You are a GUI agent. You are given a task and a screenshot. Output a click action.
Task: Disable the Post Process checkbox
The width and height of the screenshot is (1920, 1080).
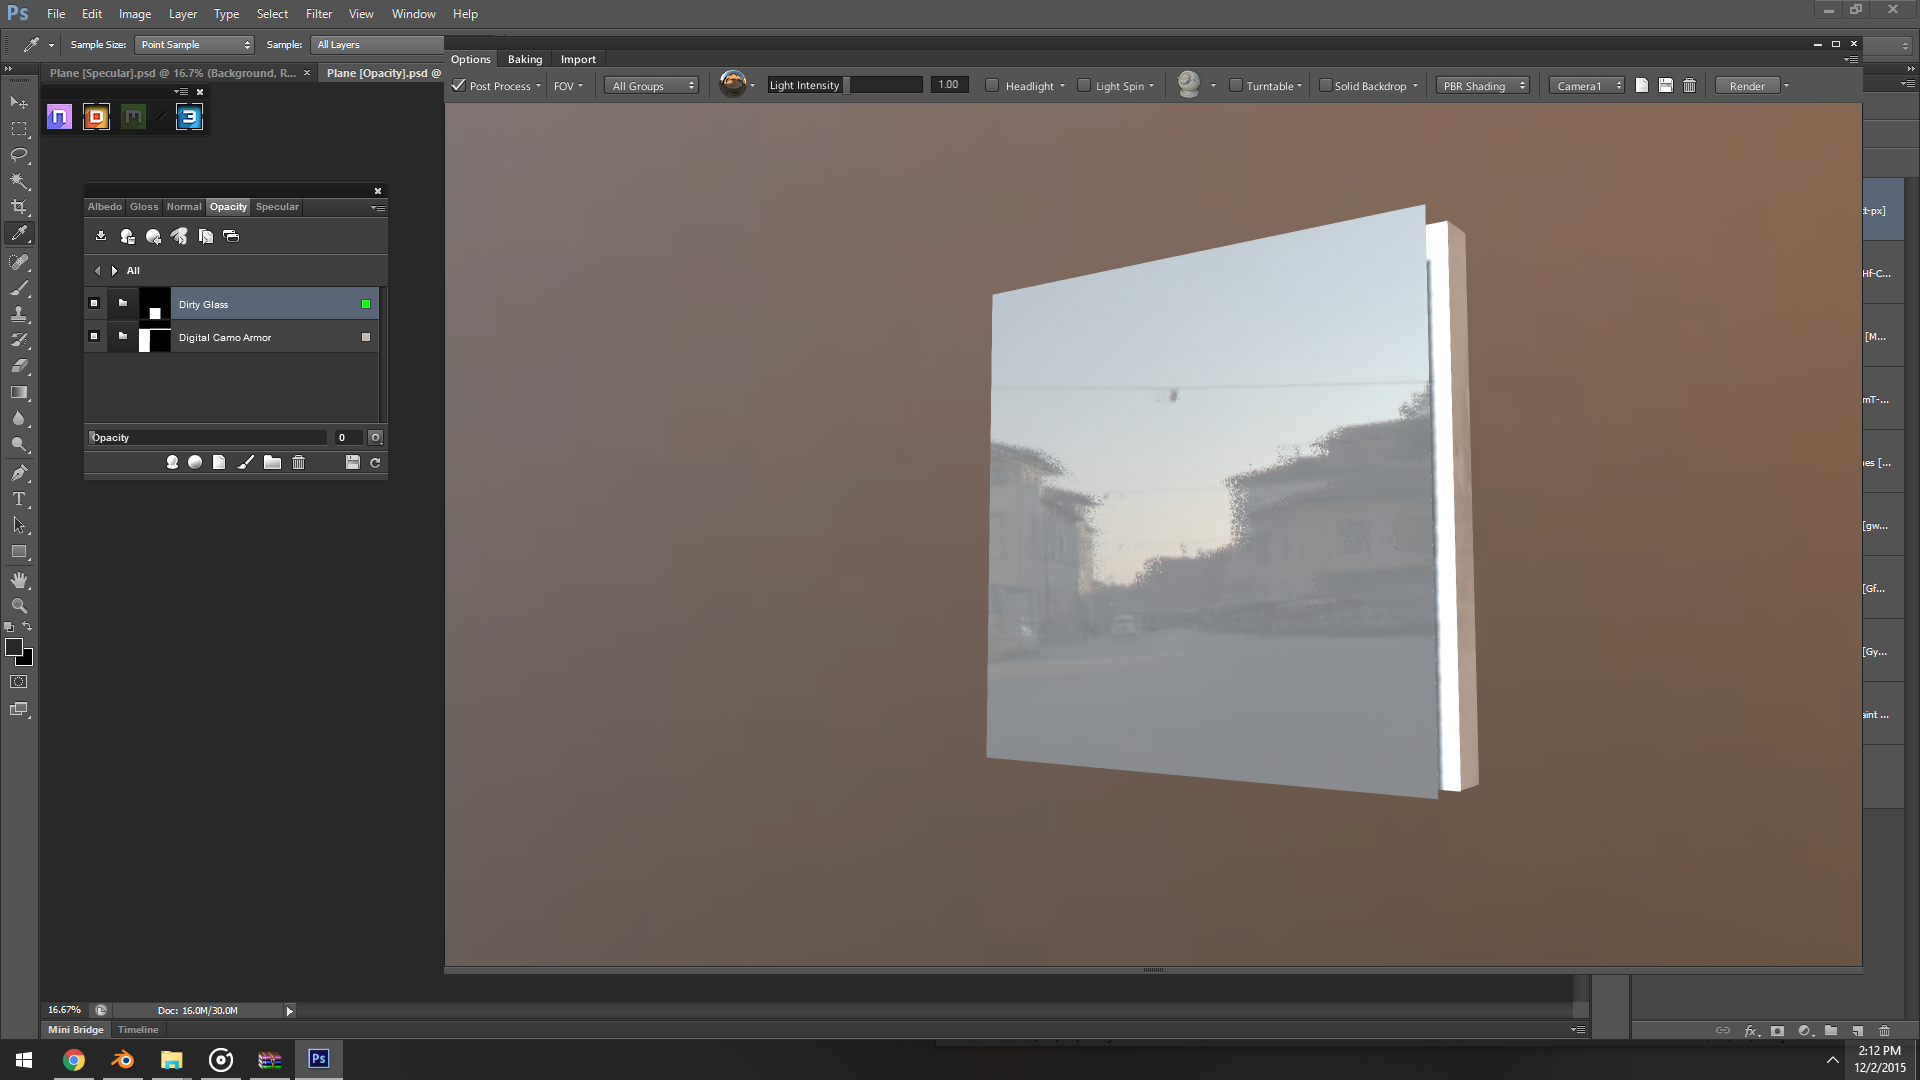click(x=459, y=85)
